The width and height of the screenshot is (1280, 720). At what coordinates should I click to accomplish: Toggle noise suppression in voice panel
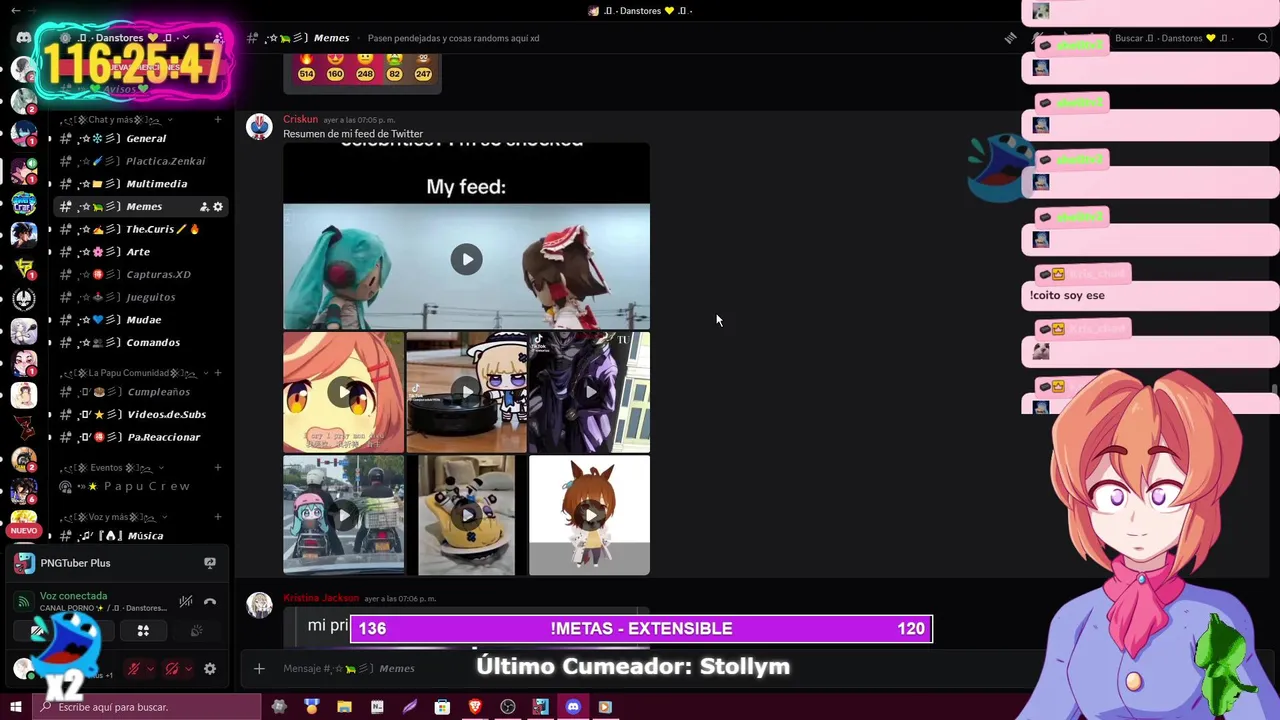pos(186,602)
